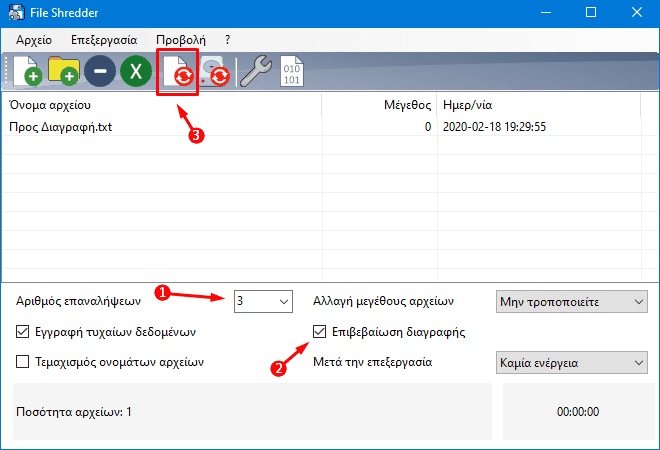Click the add folder toolbar icon

tap(64, 71)
